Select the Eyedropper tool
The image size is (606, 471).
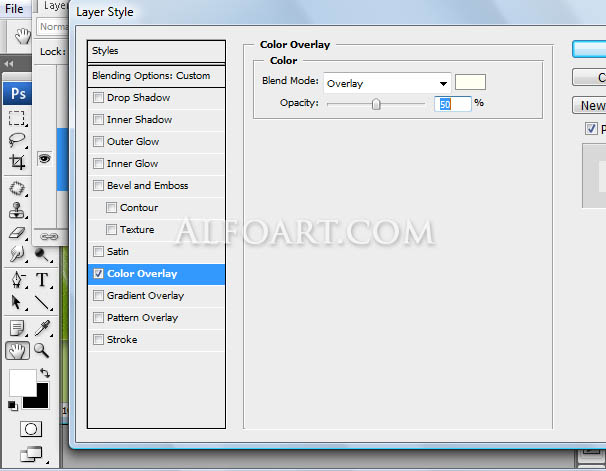pyautogui.click(x=42, y=328)
